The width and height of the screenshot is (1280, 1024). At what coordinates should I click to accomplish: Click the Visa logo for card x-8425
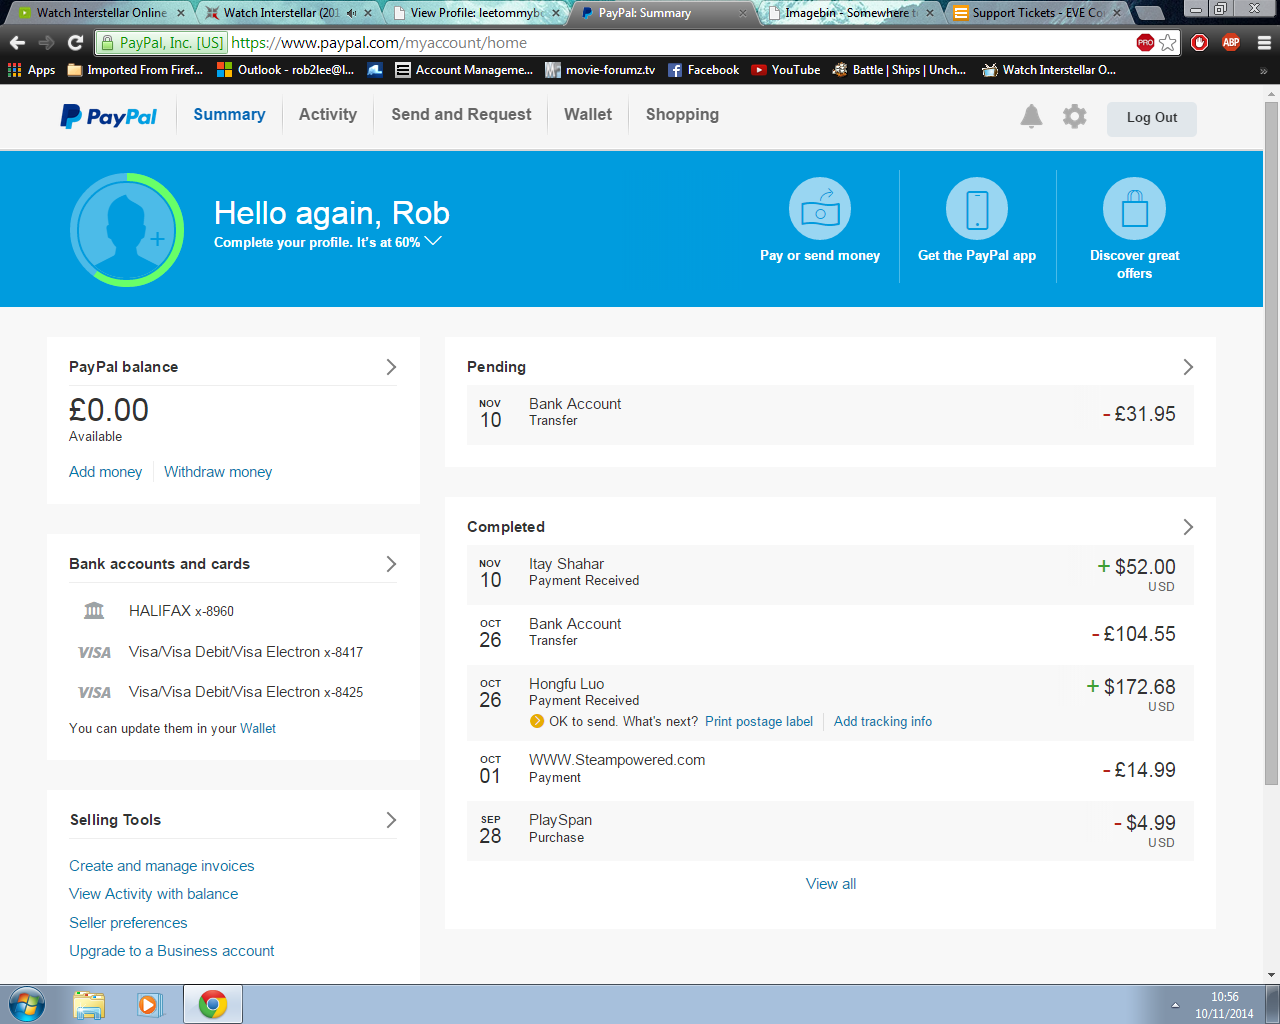point(94,692)
